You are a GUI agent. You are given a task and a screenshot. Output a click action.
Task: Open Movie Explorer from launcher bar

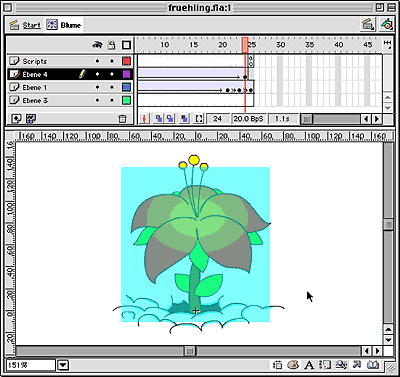click(341, 365)
